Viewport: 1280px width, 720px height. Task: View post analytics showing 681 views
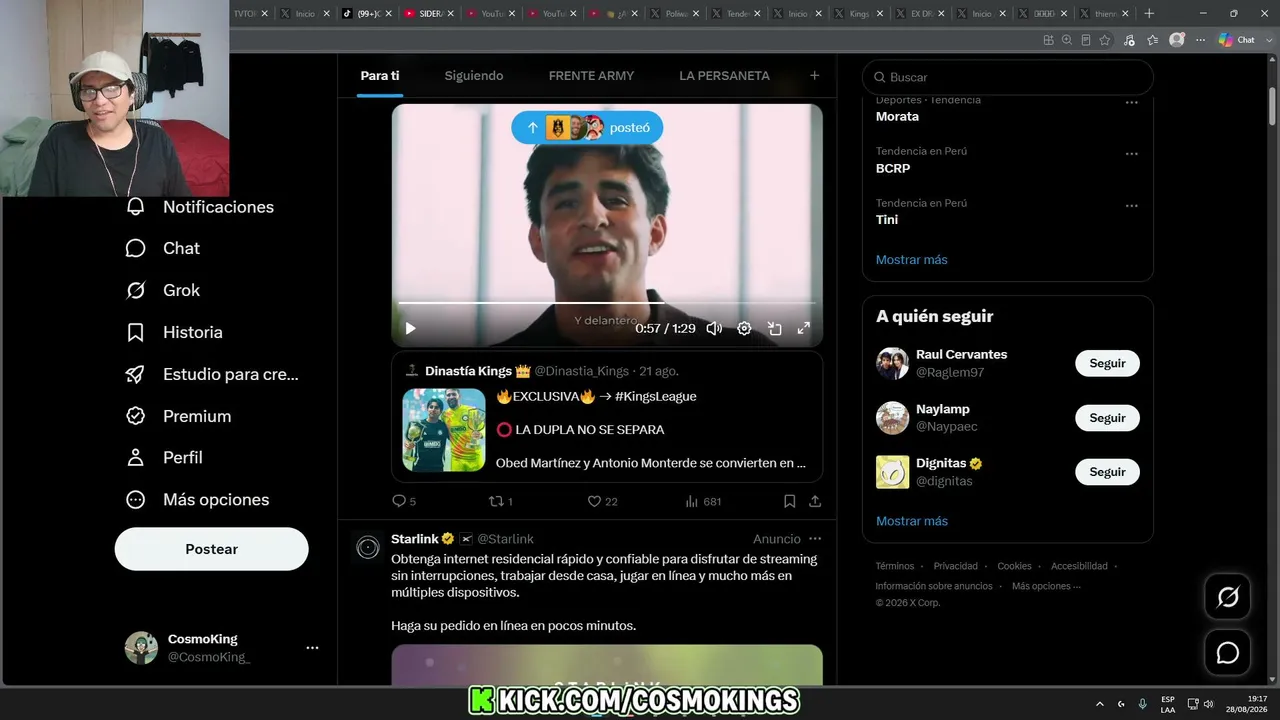pyautogui.click(x=703, y=501)
